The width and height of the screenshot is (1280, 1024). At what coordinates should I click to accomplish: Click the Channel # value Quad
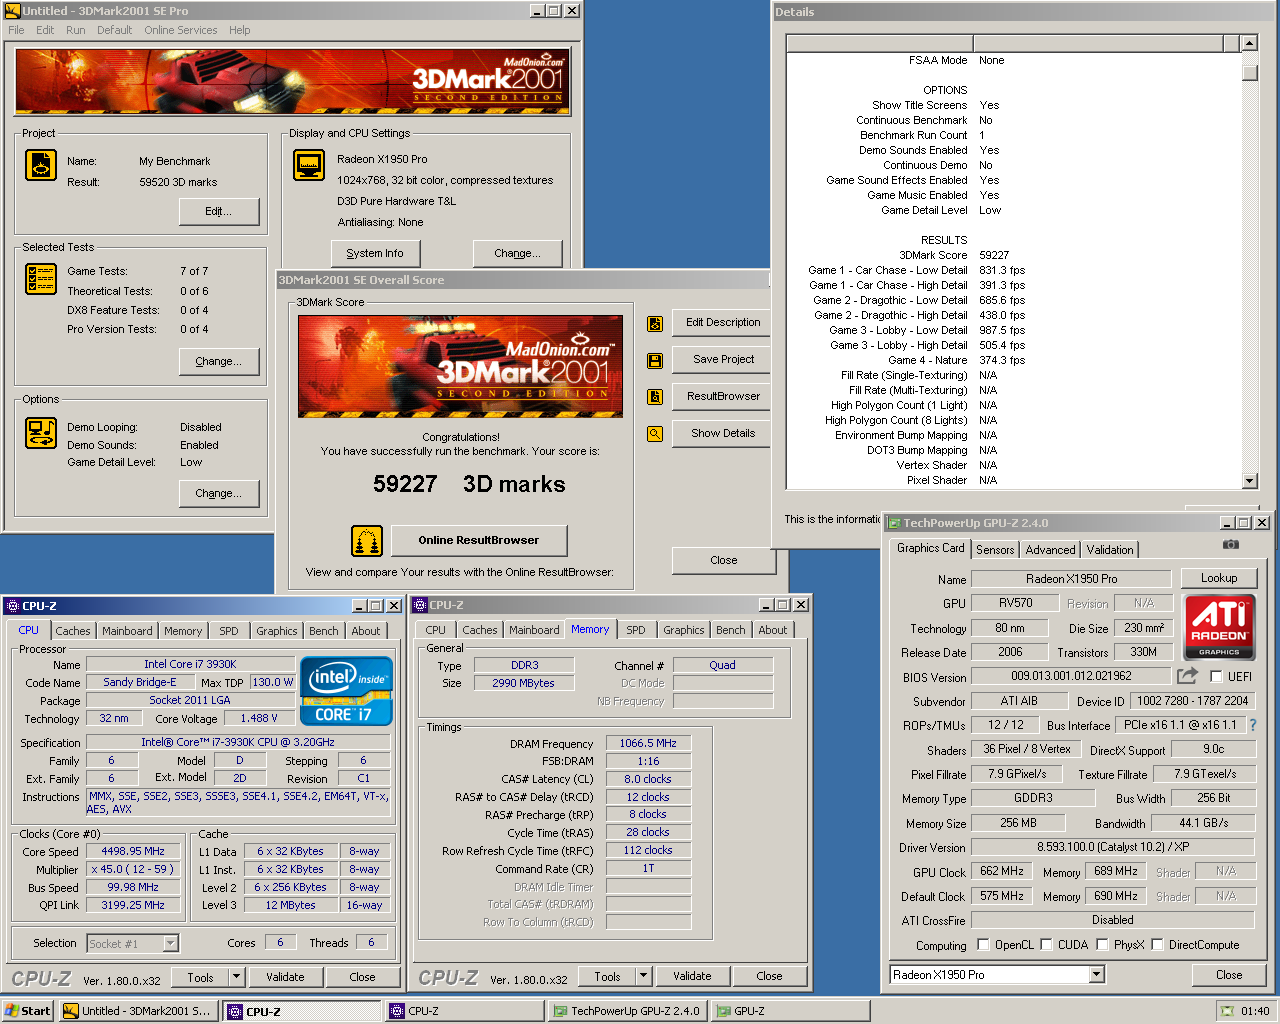click(x=722, y=665)
